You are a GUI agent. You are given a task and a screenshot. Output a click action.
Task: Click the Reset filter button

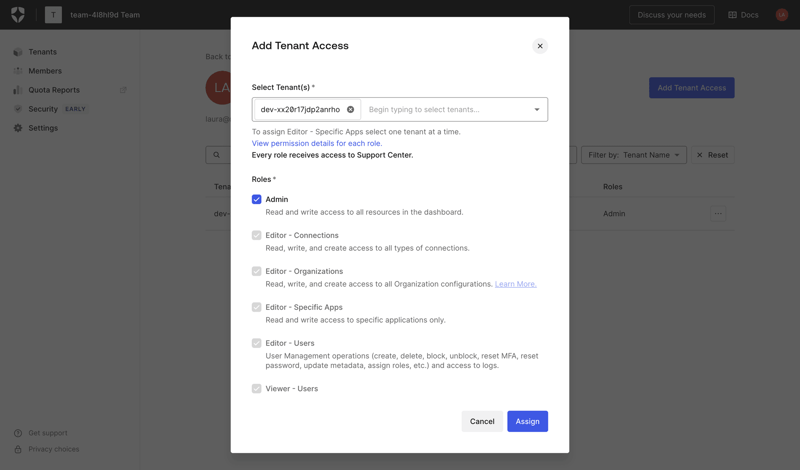(712, 155)
